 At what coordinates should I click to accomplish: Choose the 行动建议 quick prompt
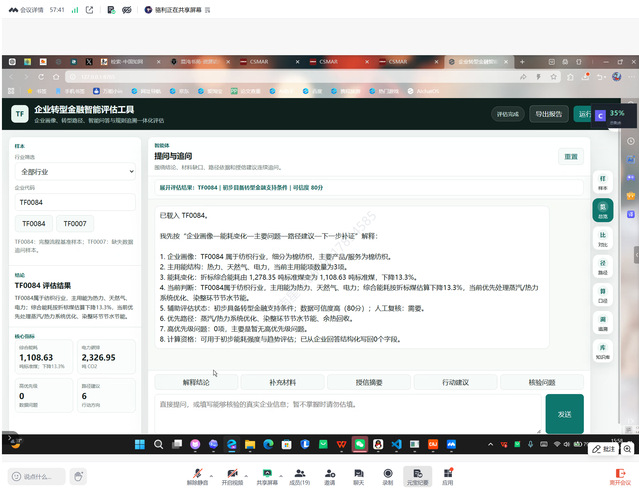tap(456, 382)
